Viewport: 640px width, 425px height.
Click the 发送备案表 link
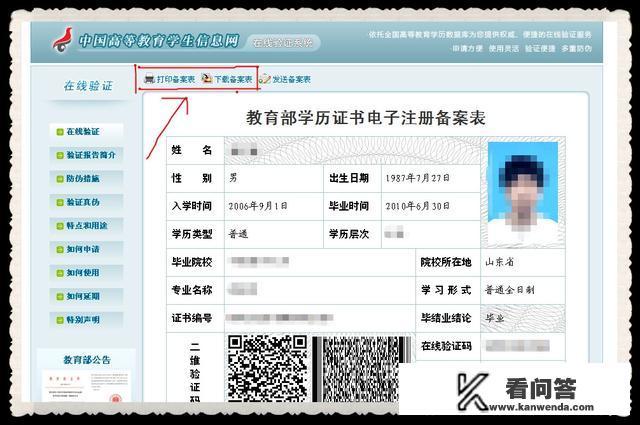[291, 79]
